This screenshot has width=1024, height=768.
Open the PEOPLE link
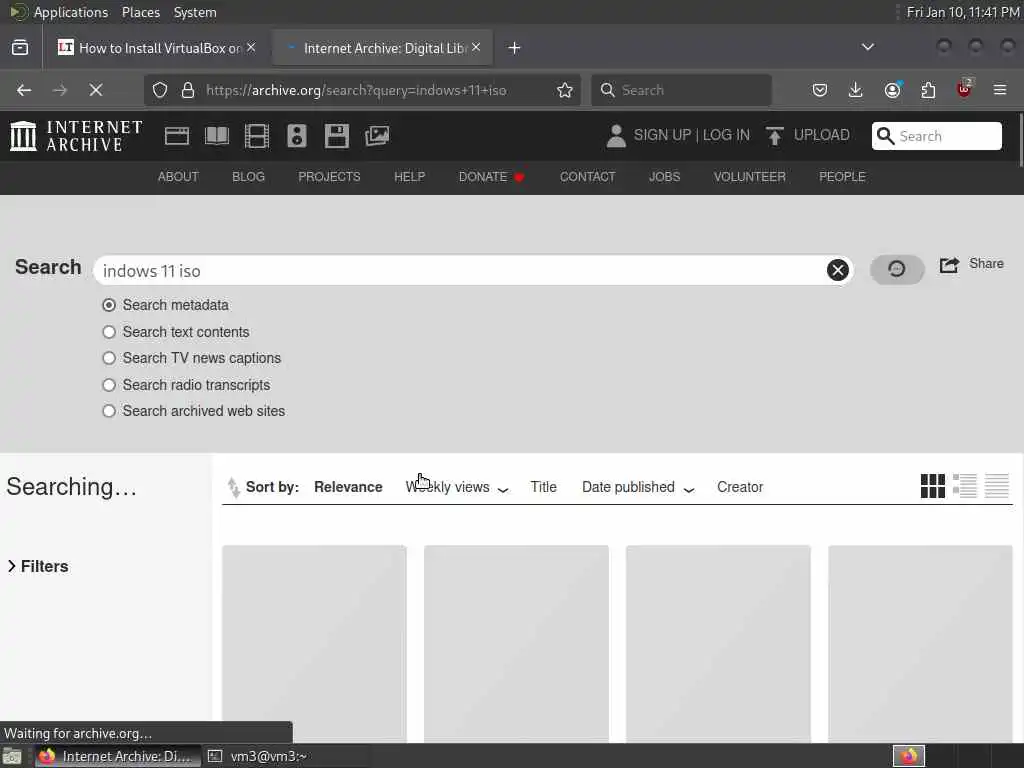click(x=842, y=177)
